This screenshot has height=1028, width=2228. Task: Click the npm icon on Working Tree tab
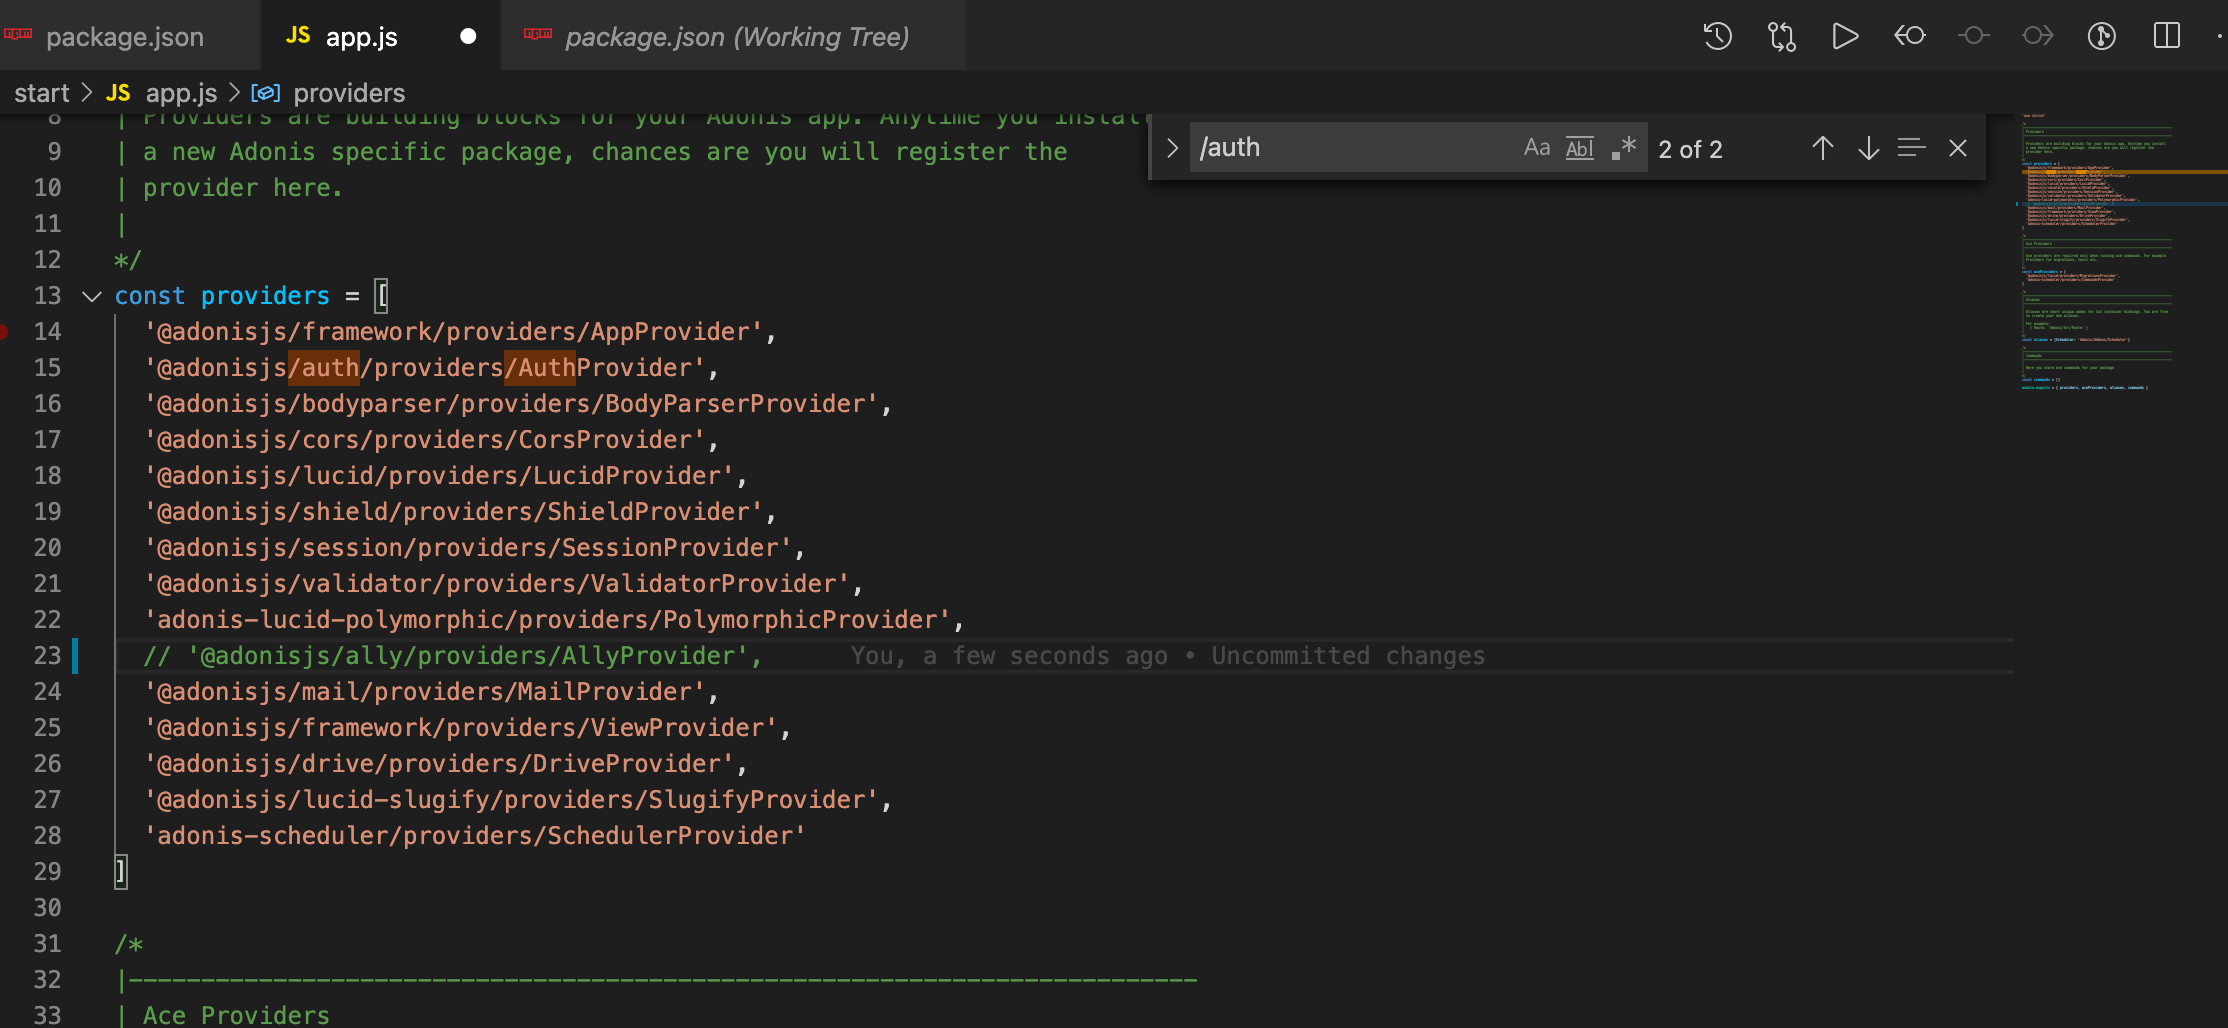point(538,34)
